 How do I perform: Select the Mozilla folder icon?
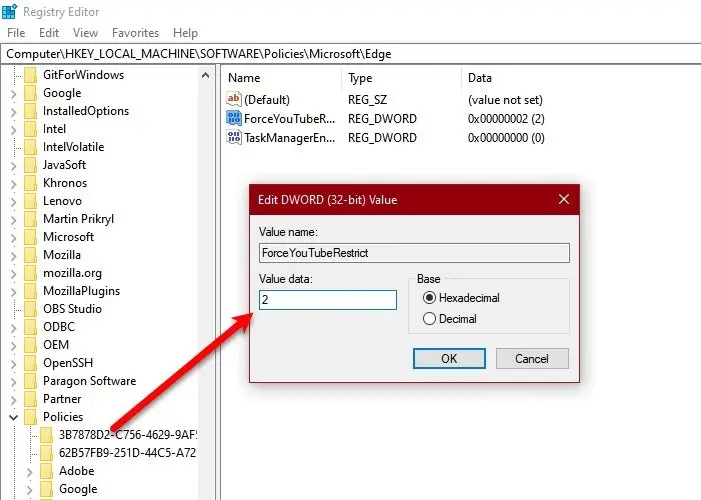click(x=30, y=255)
